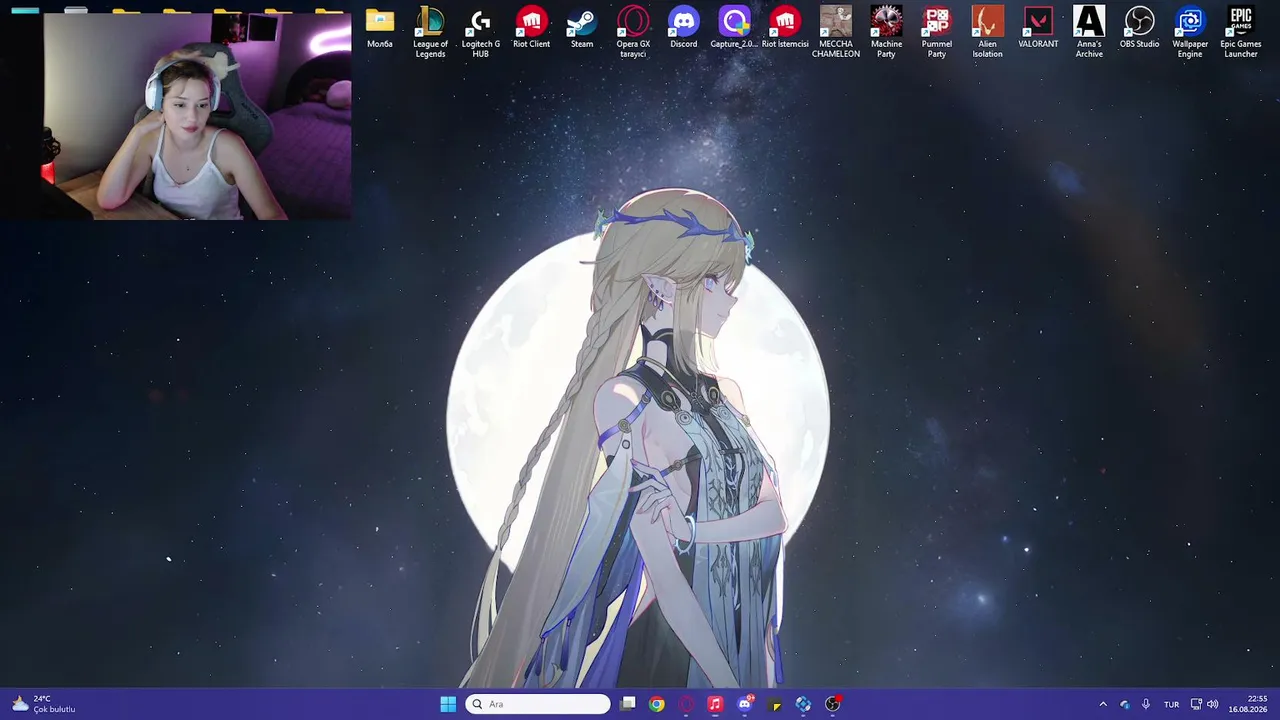Open the yellow Sticky Notes taskbar icon
1280x720 pixels.
point(774,704)
